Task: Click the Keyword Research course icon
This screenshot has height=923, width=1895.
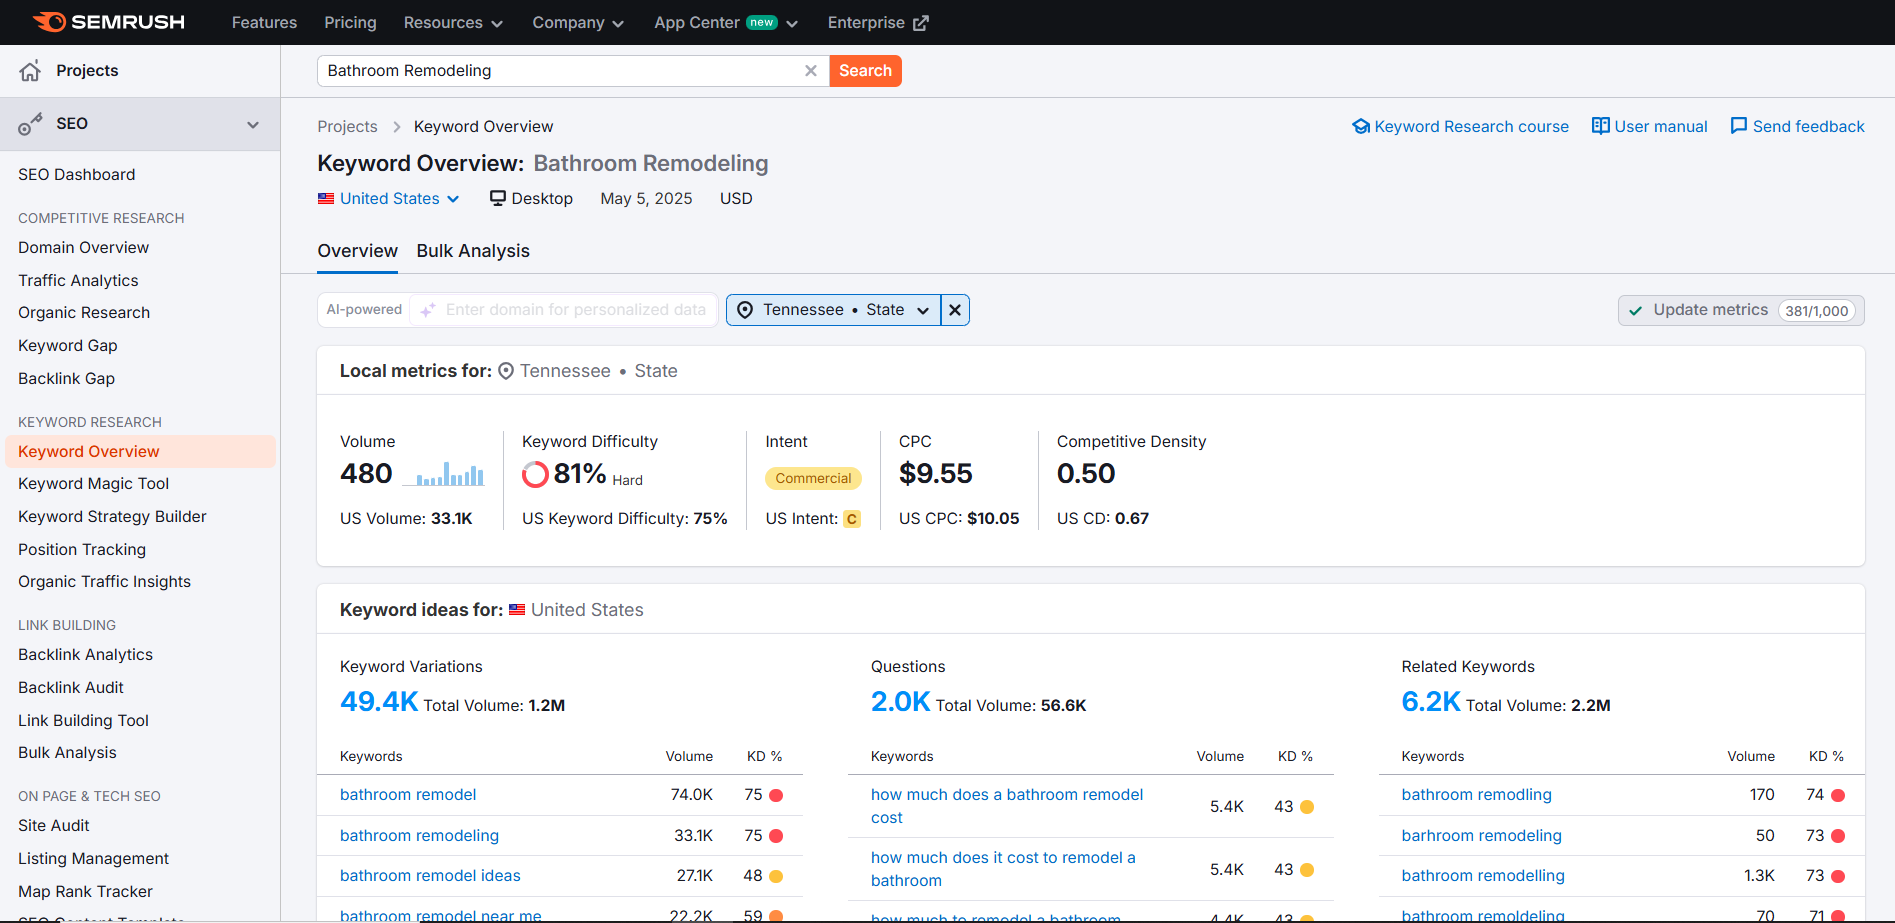Action: tap(1360, 126)
